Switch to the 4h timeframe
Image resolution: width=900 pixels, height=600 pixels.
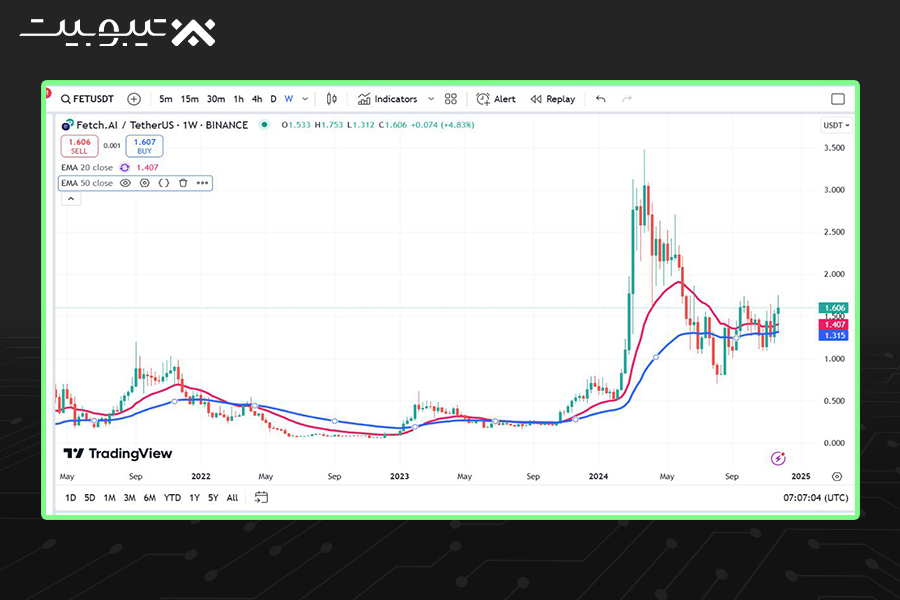click(x=257, y=99)
